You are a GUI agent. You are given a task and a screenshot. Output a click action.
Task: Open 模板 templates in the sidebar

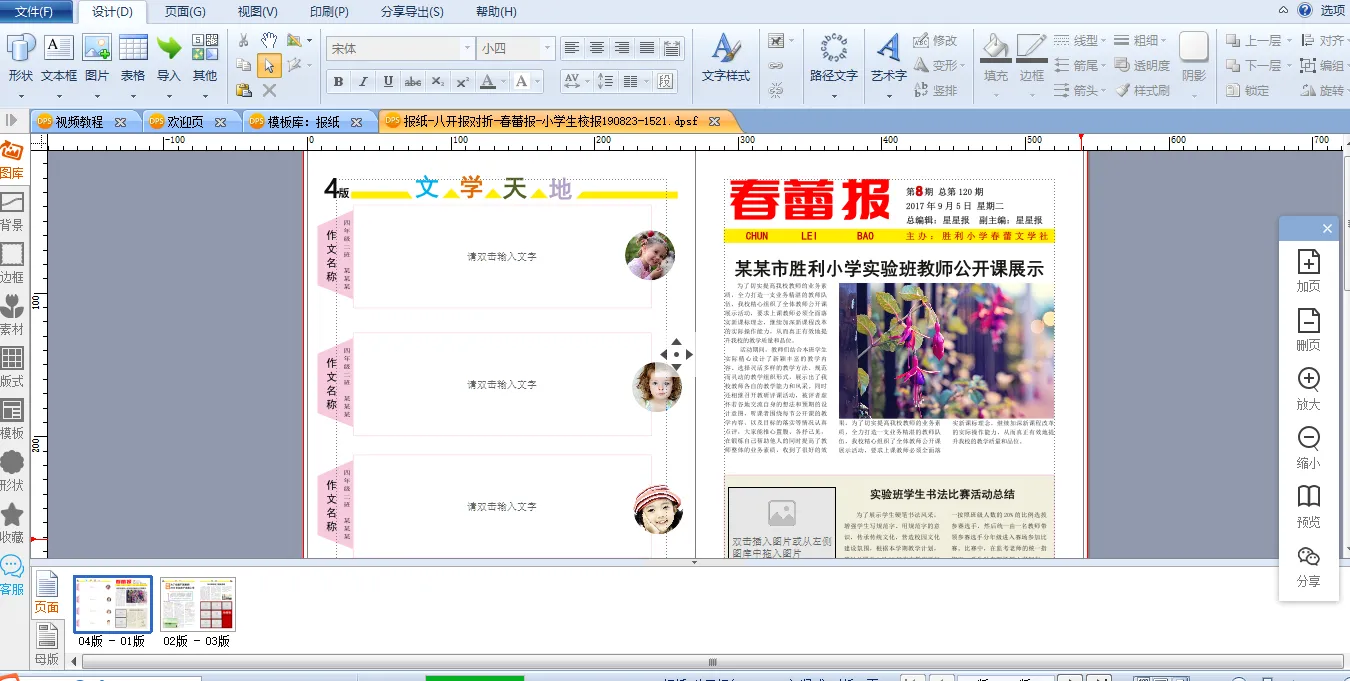coord(12,420)
